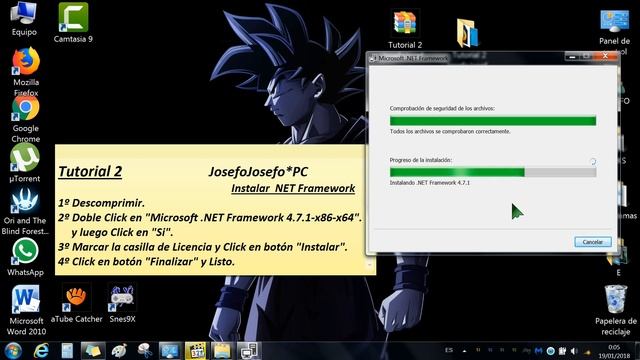Open Ori and The Blind Forest shortcut
Viewport: 640px width, 360px height.
25,211
